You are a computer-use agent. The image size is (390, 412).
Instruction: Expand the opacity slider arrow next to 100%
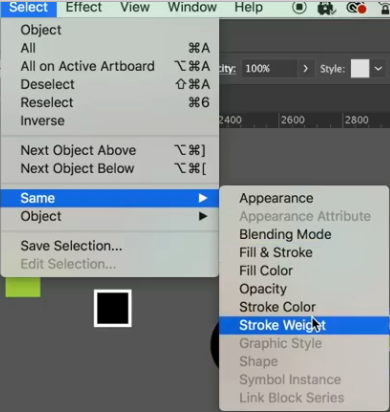pyautogui.click(x=305, y=69)
